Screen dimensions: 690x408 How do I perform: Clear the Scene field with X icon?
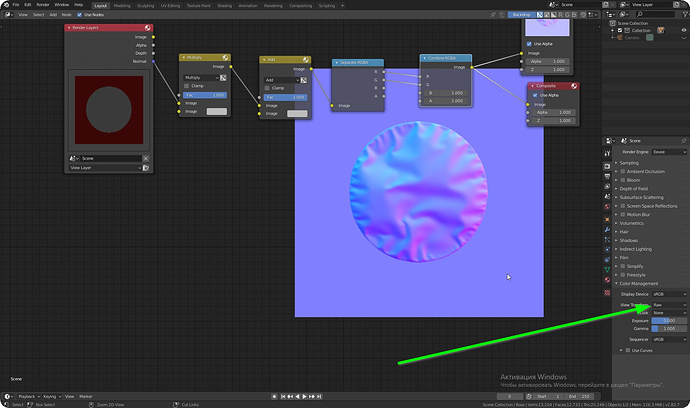coord(146,158)
